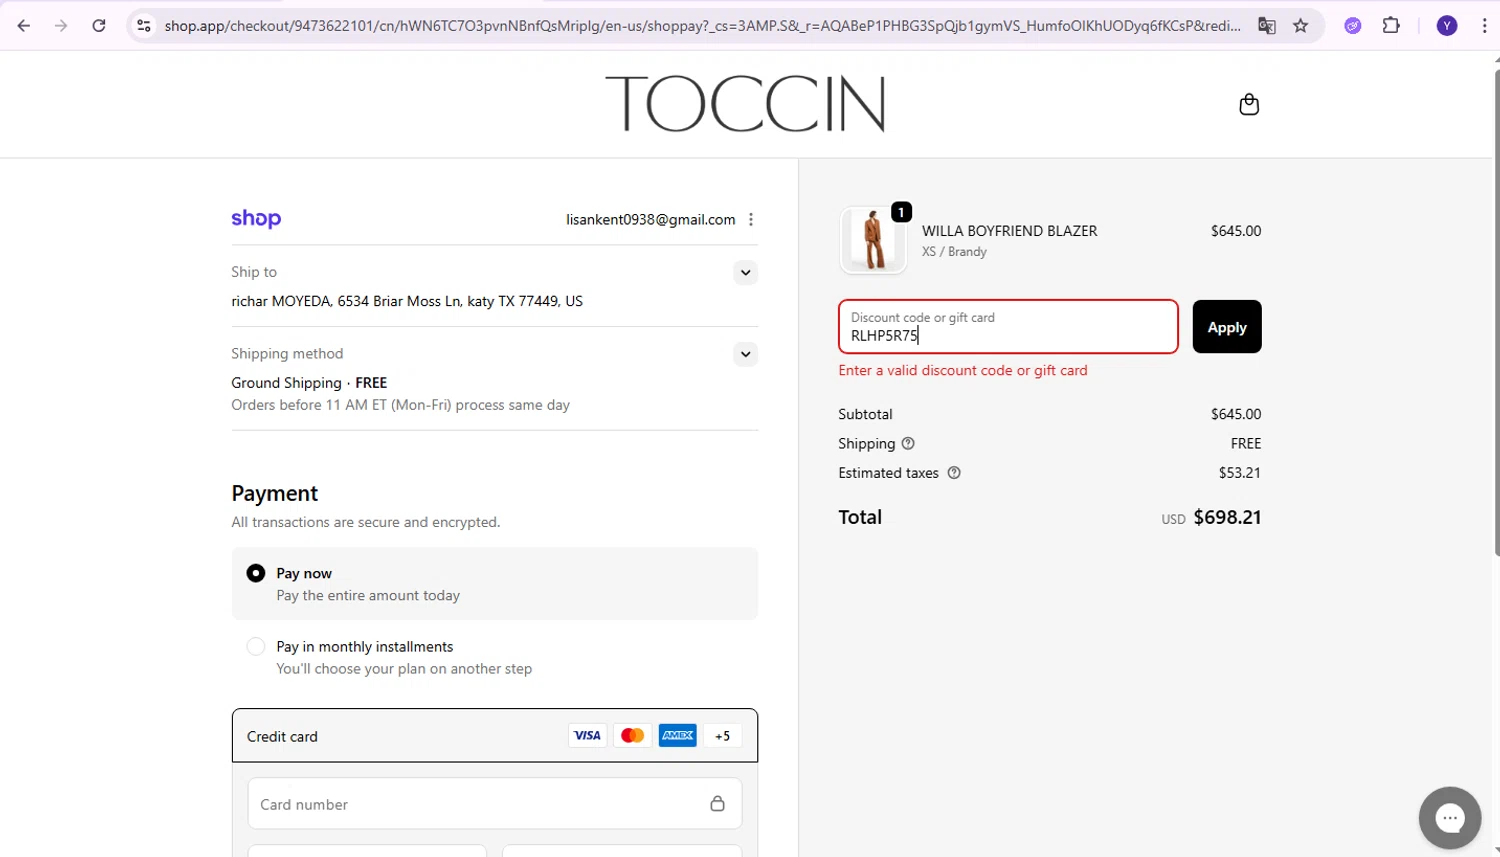Click the WILLA BOYFRIEND BLAZER product name
Viewport: 1500px width, 857px height.
[x=1009, y=231]
